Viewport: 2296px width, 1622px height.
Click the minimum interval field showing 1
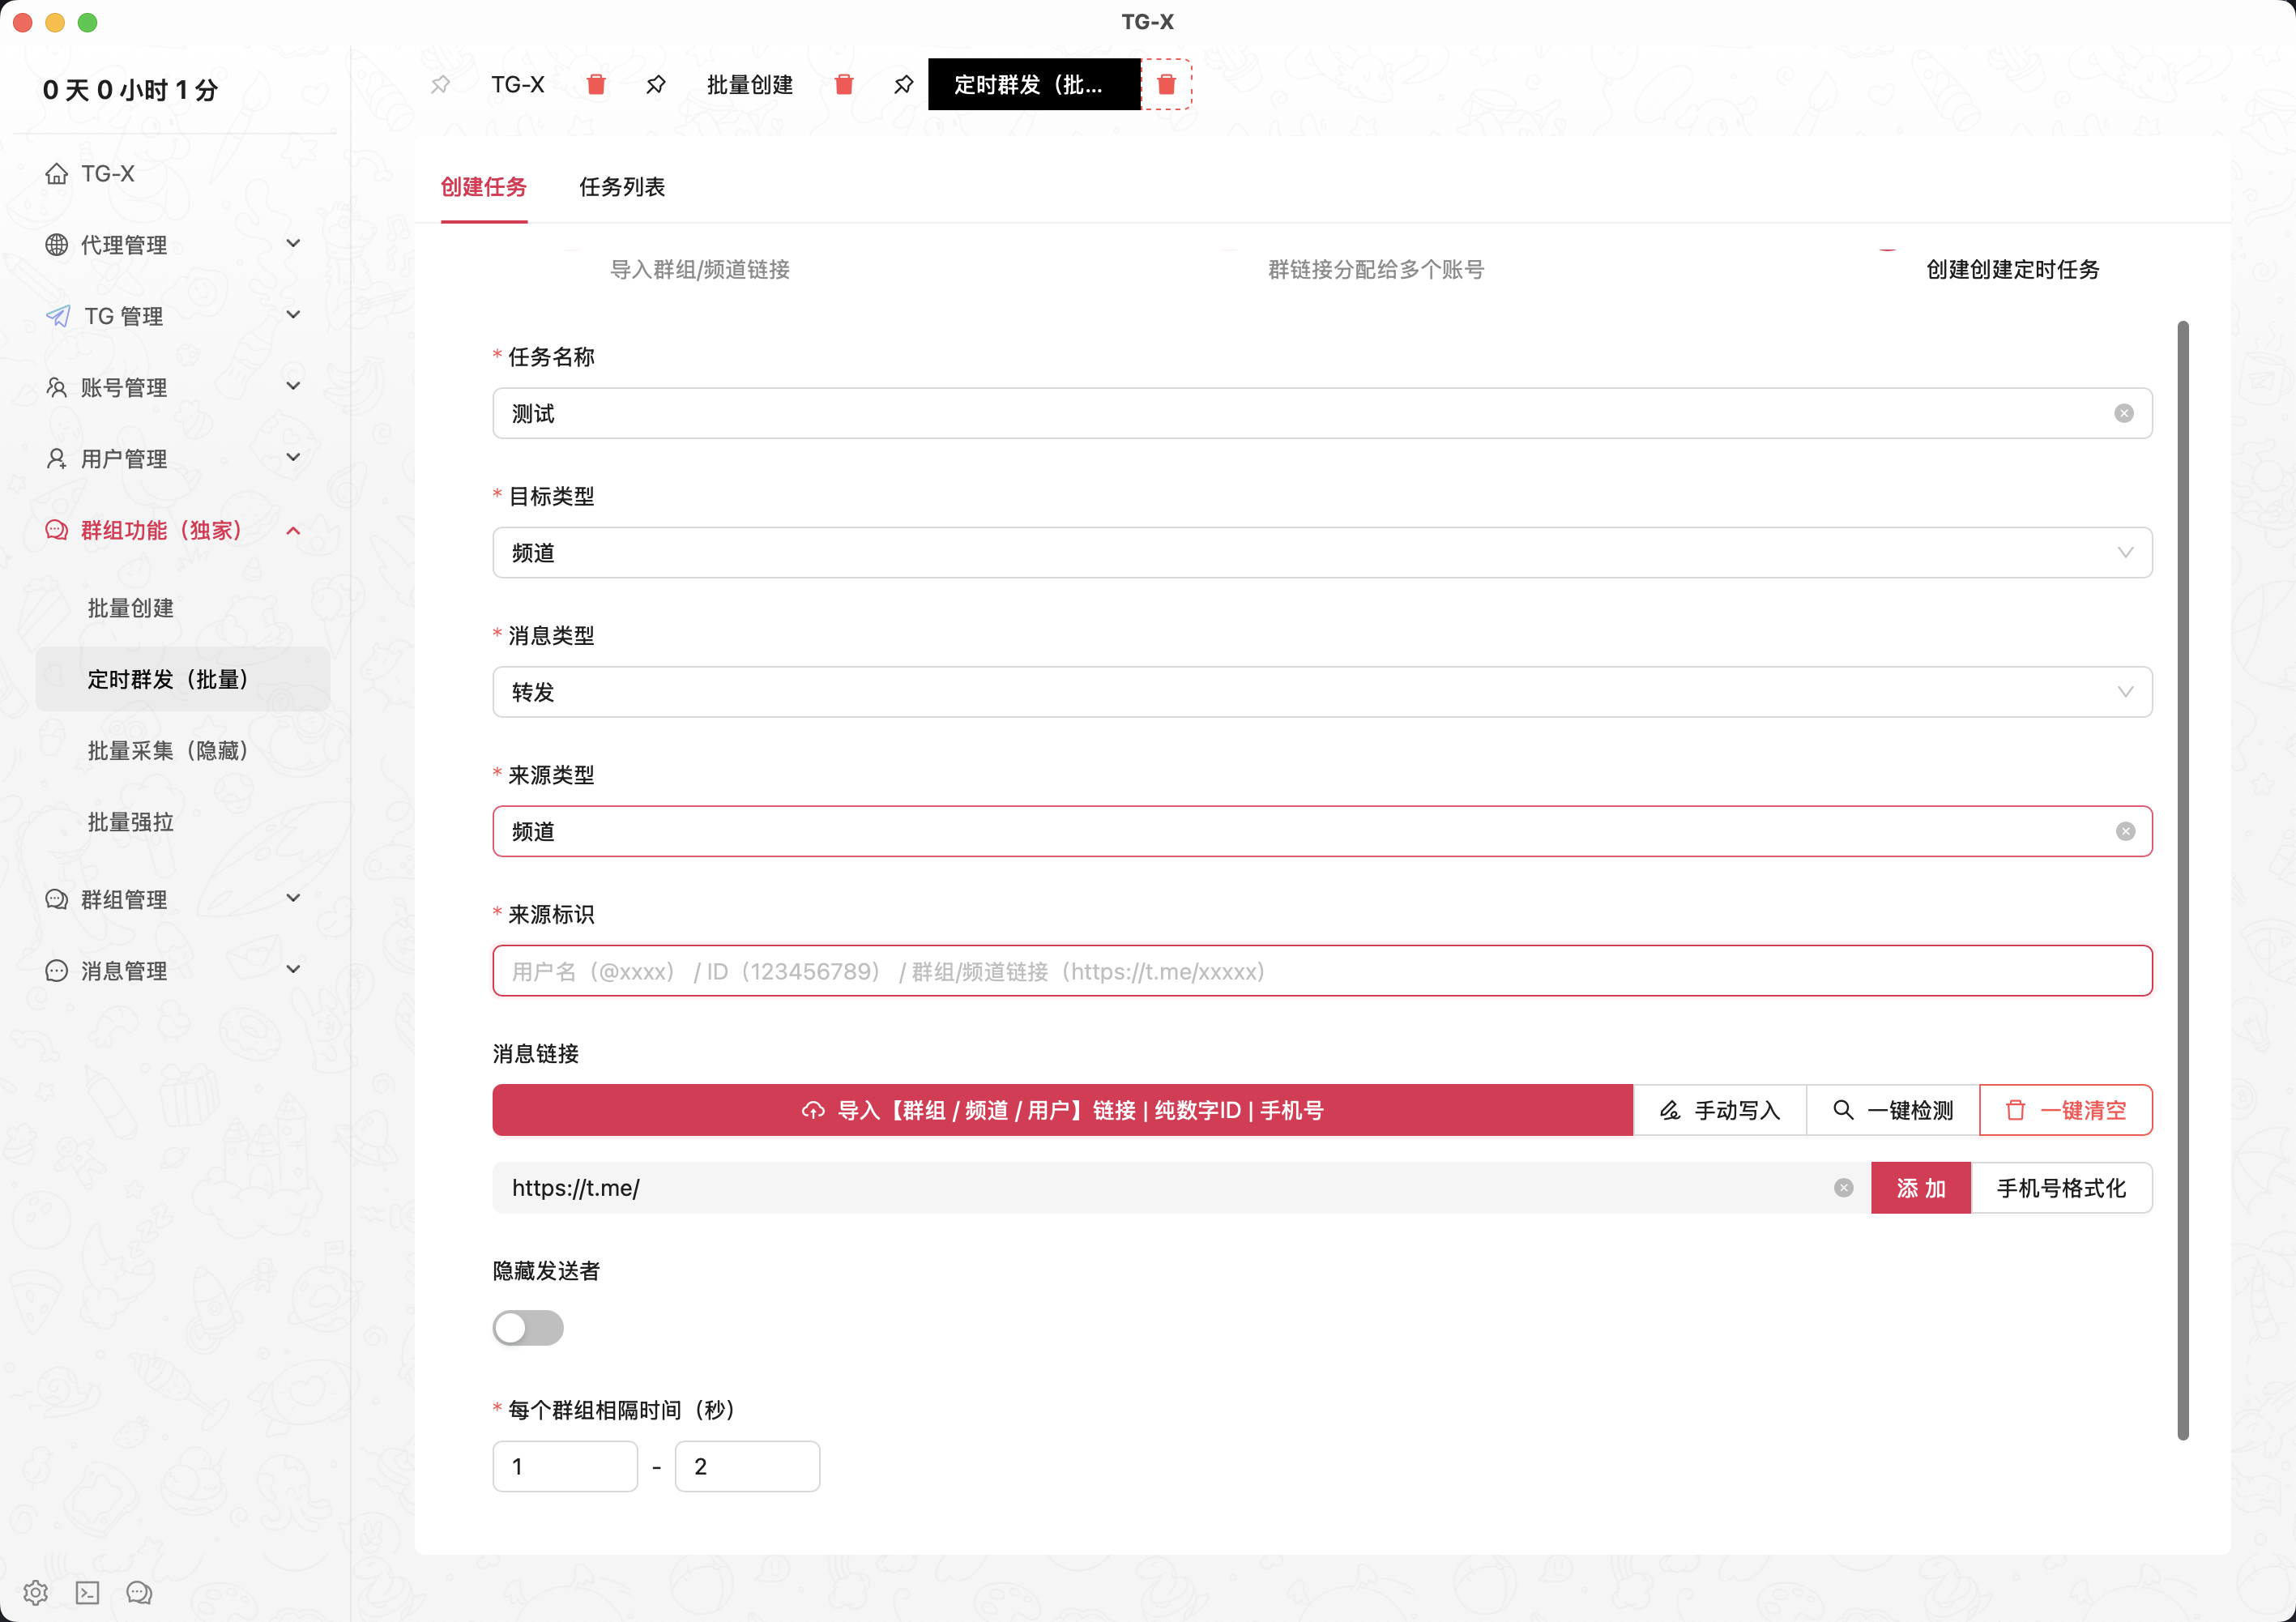point(565,1467)
